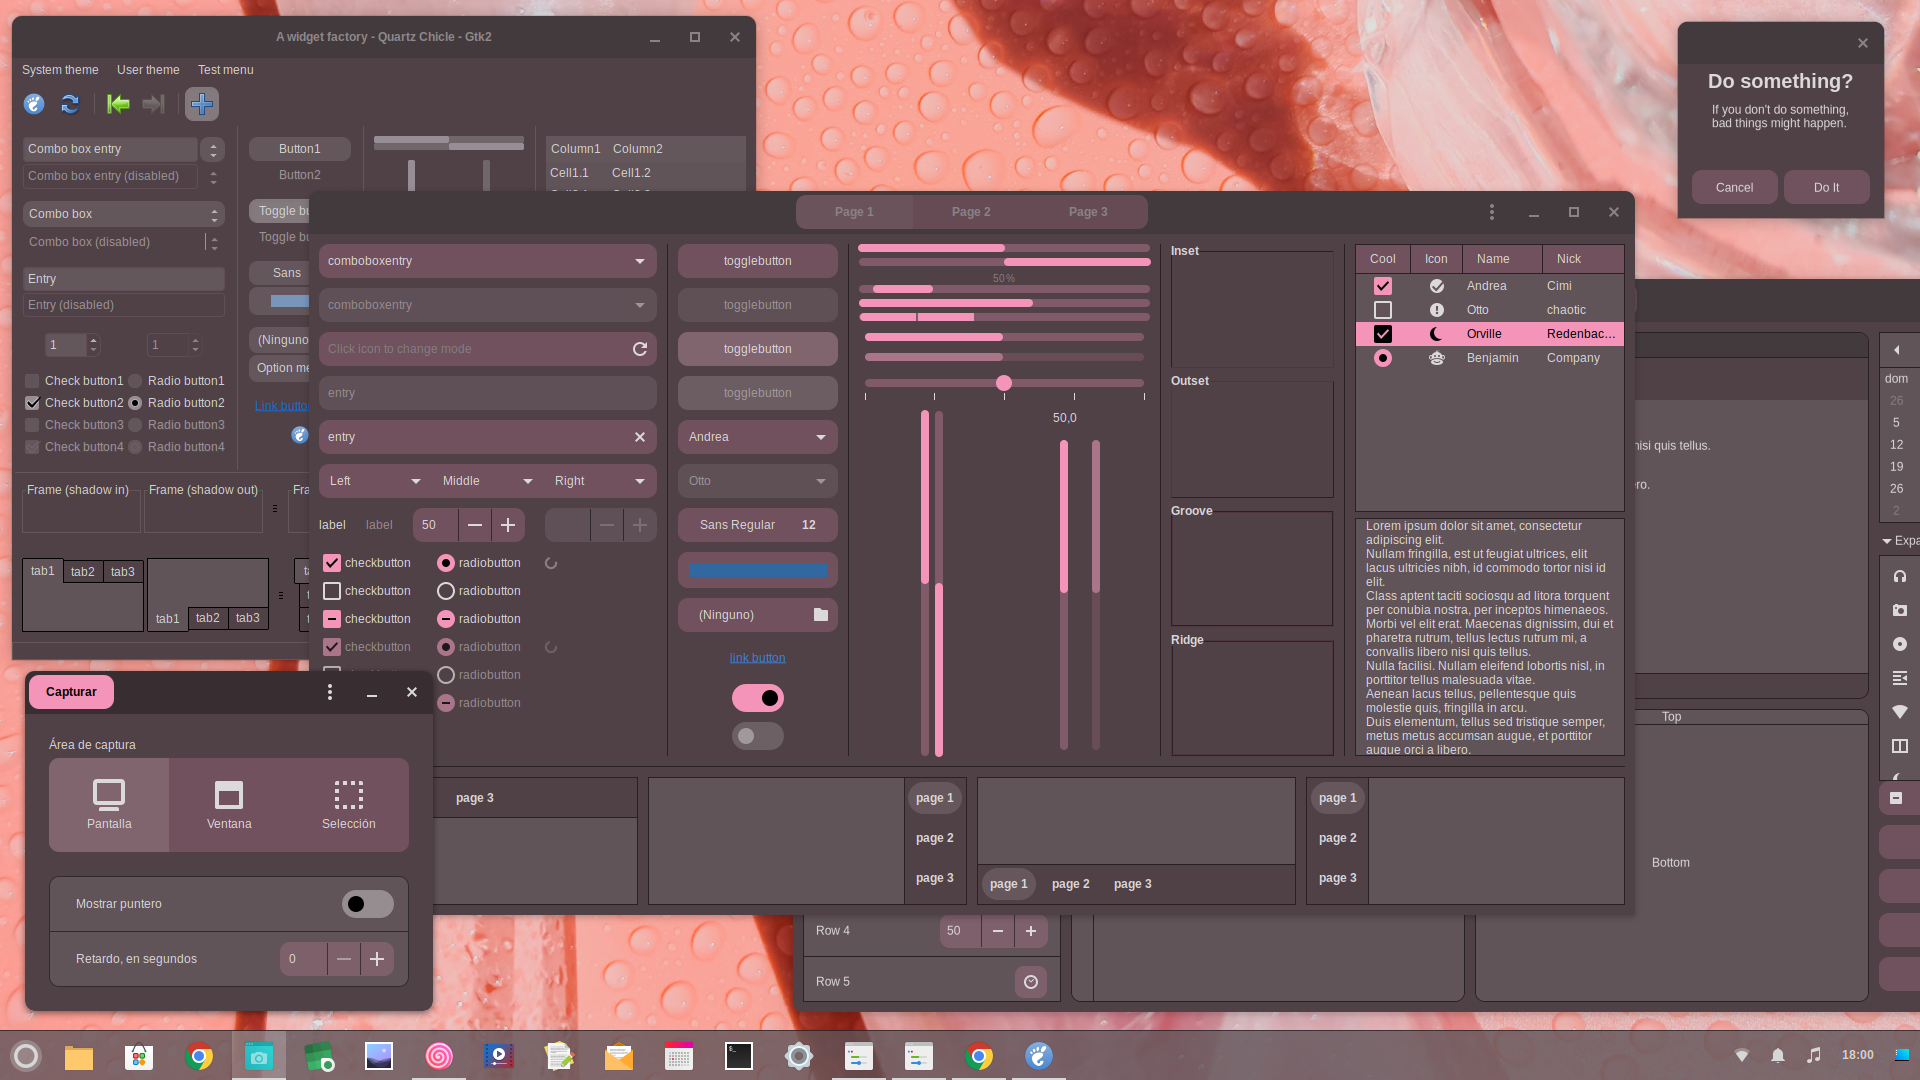Click the wifi icon in the right sidebar list
This screenshot has width=1920, height=1080.
1900,712
